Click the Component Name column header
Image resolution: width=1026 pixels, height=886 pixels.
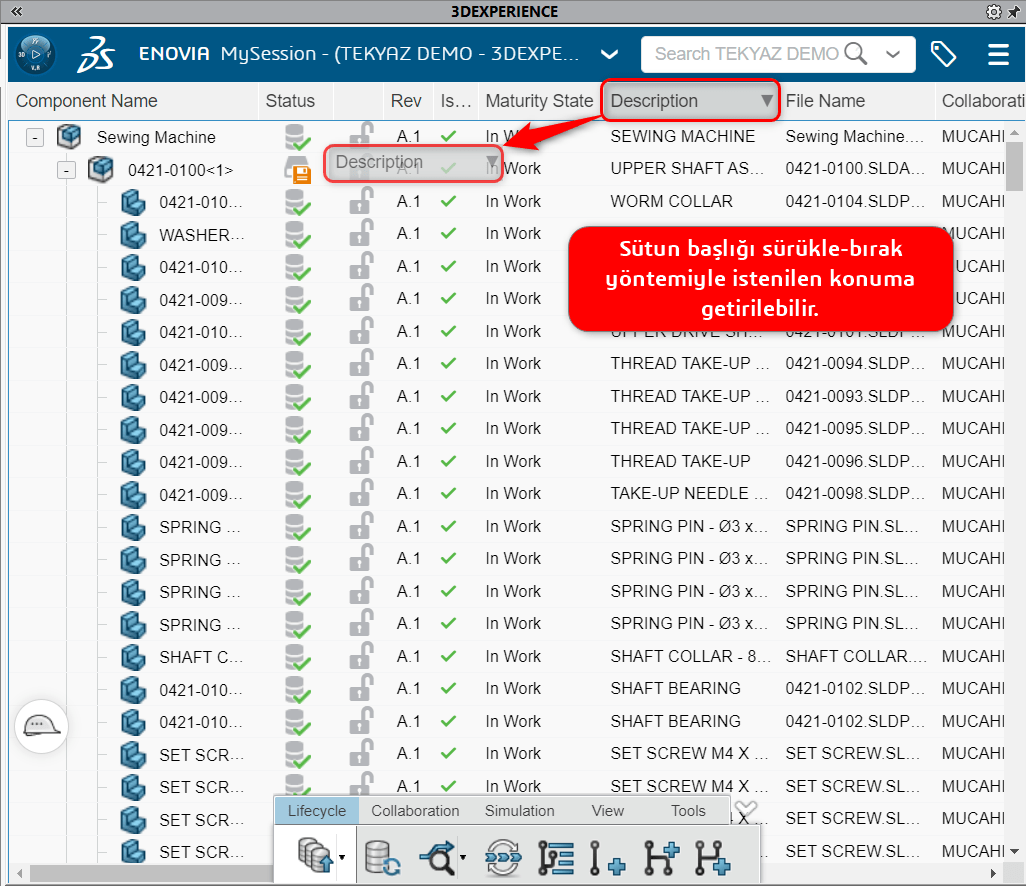click(86, 101)
